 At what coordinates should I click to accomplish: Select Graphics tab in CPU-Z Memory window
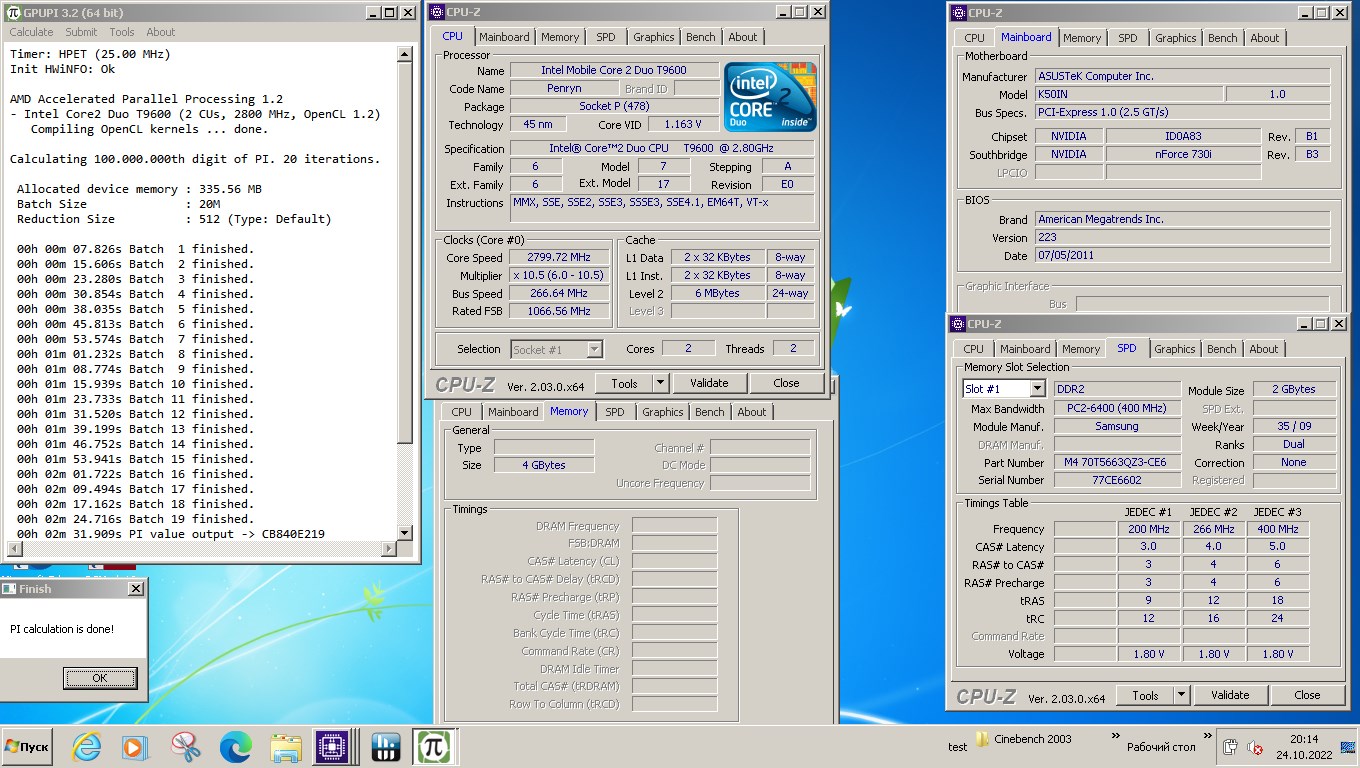tap(663, 412)
